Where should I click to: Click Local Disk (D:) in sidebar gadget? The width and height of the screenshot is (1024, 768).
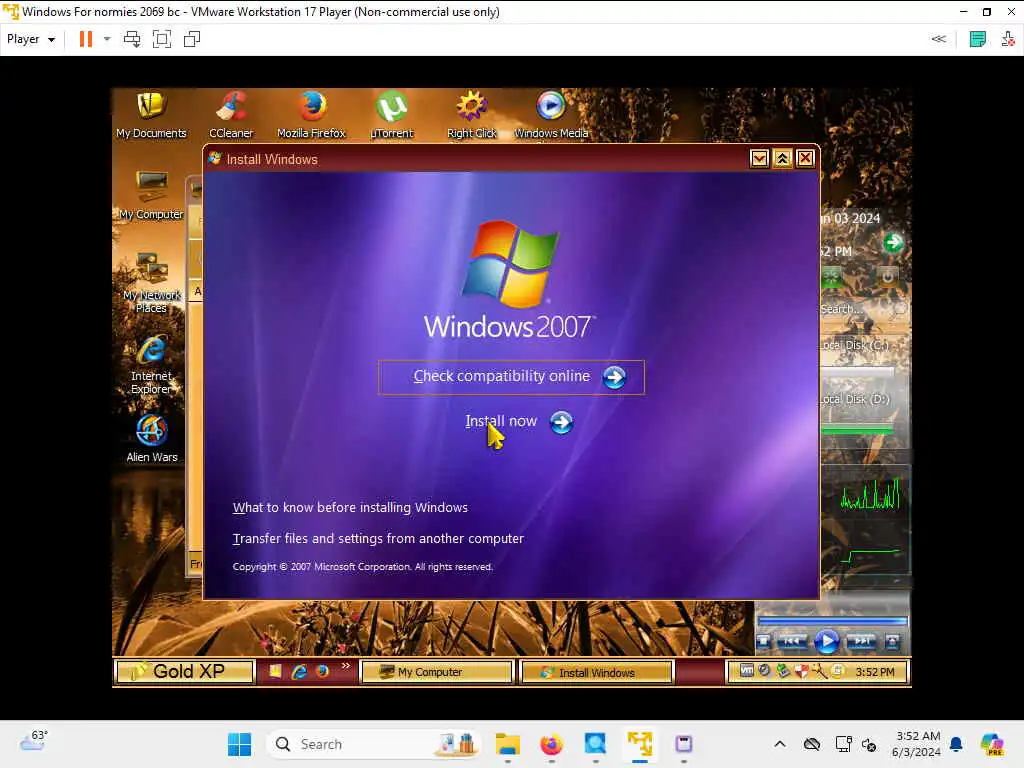click(x=856, y=399)
